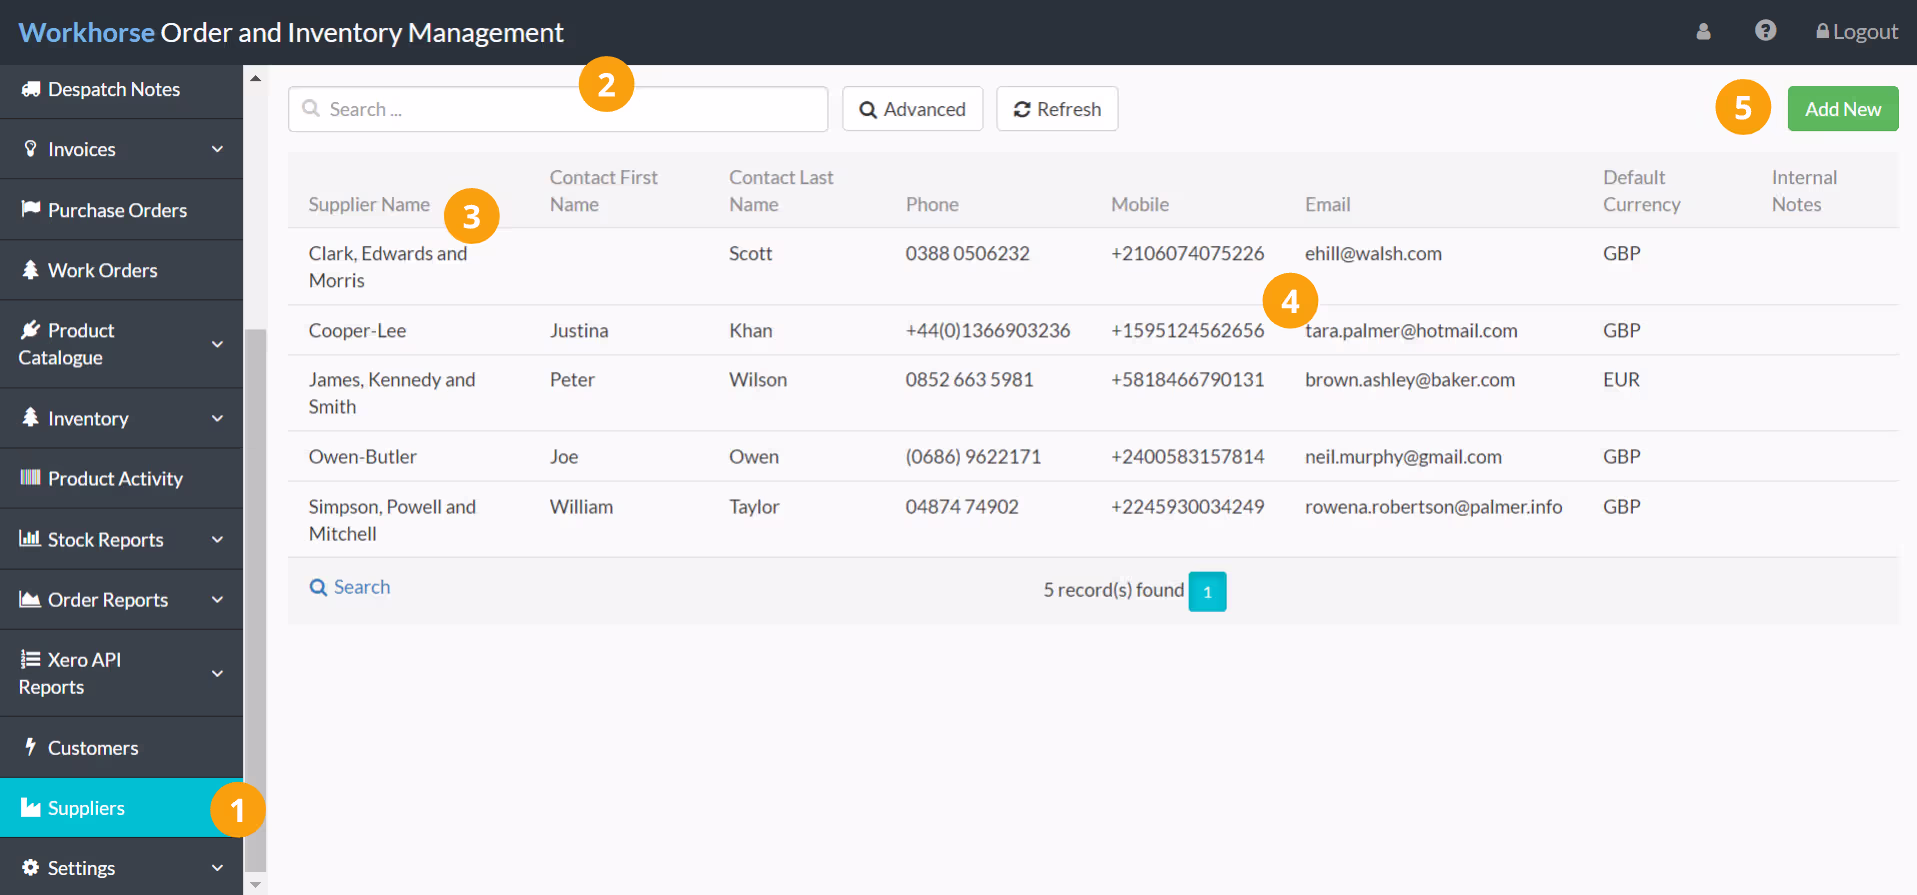Viewport: 1917px width, 895px height.
Task: Open the Cooper-Lee supplier row
Action: point(1093,330)
